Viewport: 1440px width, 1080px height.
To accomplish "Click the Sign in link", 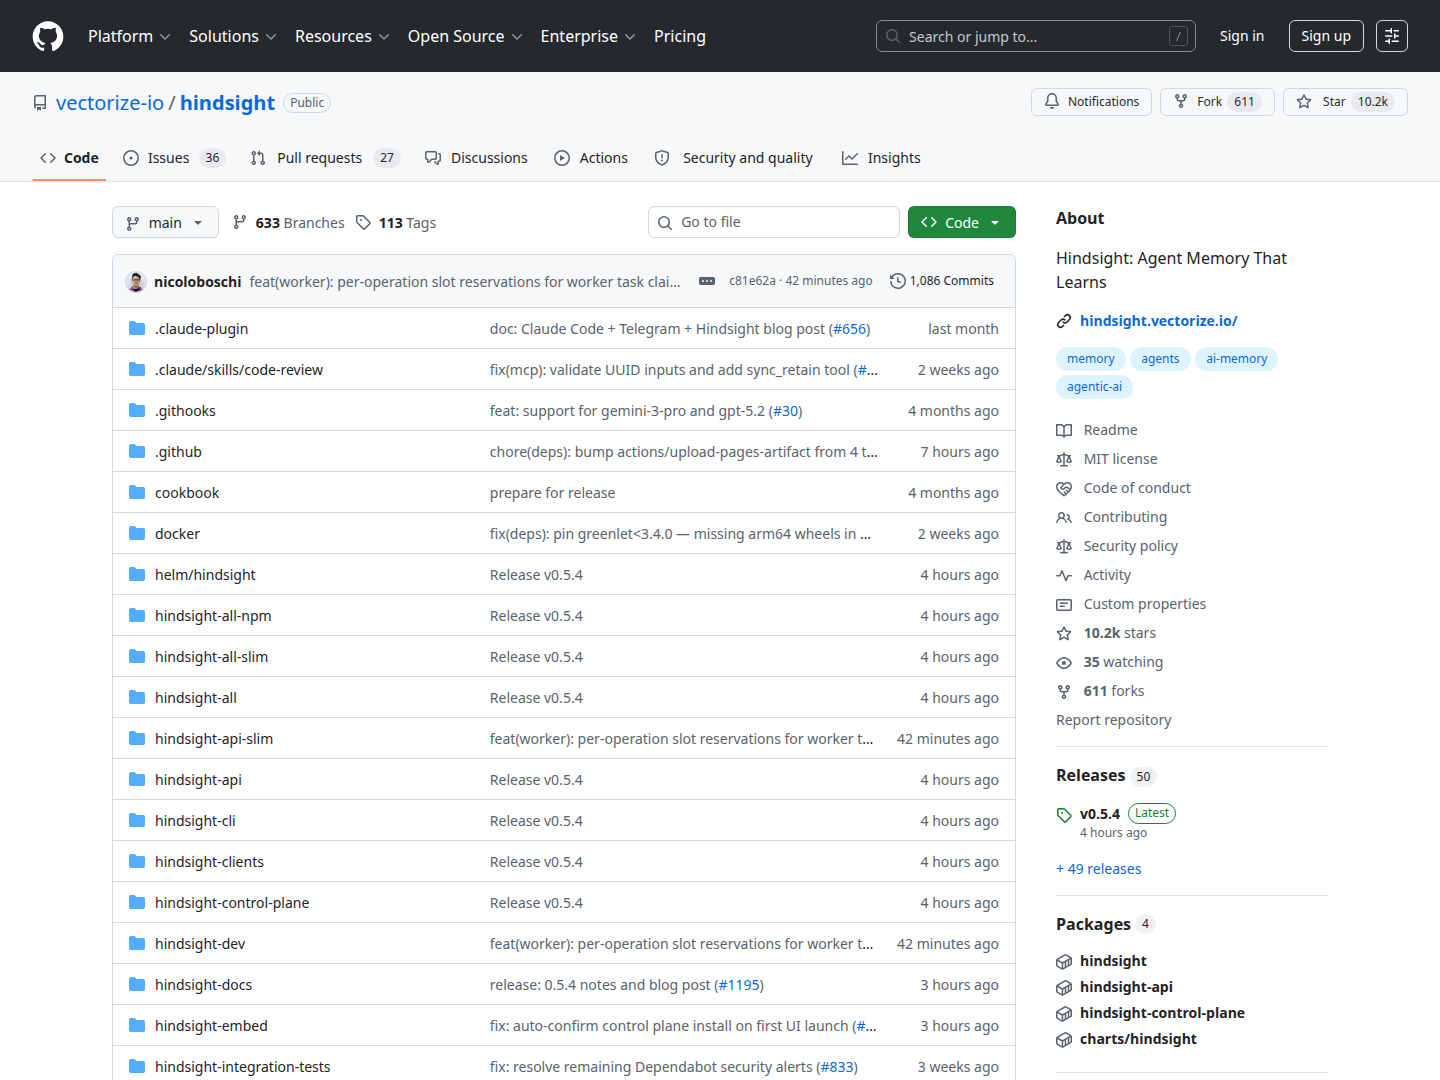I will [x=1242, y=36].
